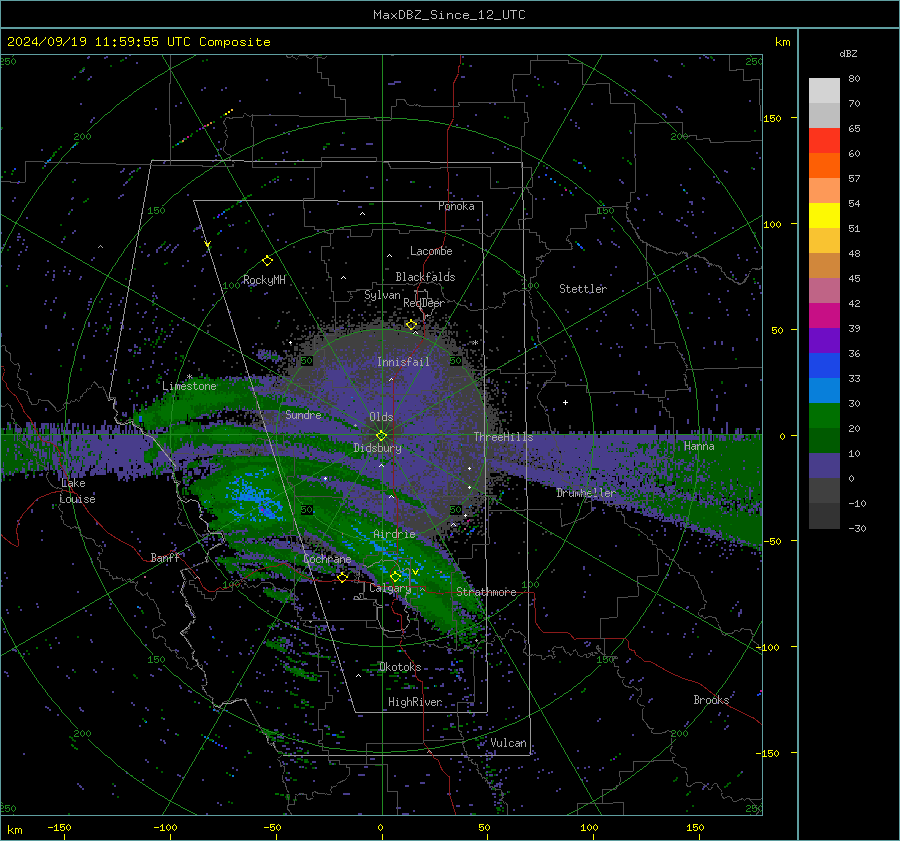Click the Vulcan town label
The height and width of the screenshot is (841, 900).
[509, 743]
